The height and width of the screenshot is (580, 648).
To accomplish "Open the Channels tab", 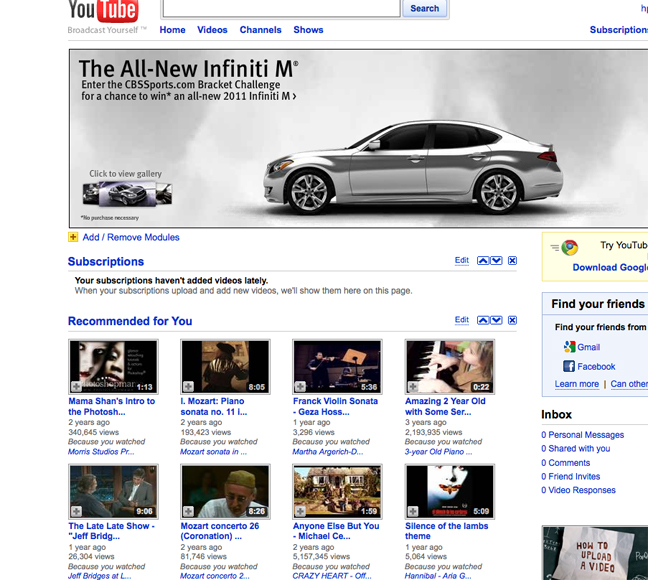I will click(x=260, y=30).
